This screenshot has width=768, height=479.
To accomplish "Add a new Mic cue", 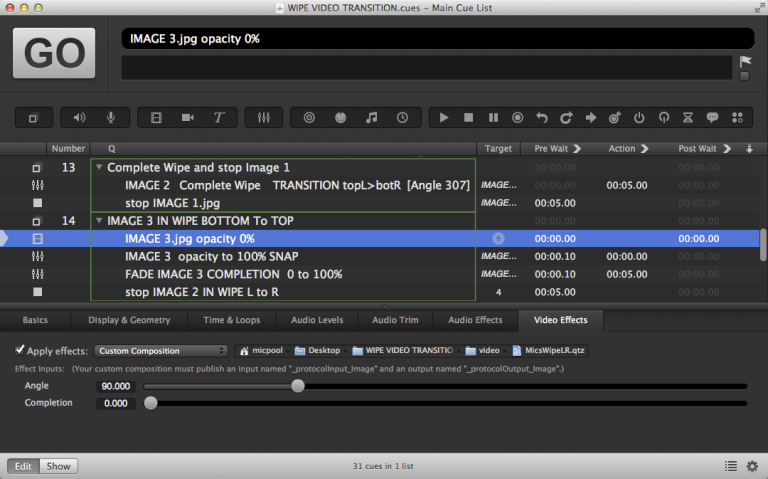I will coord(110,118).
